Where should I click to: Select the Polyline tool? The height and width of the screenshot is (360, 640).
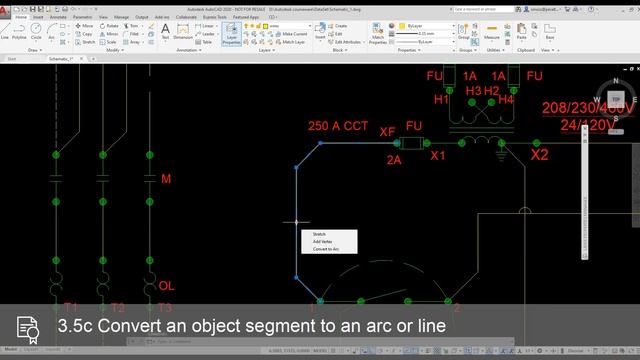[19, 31]
